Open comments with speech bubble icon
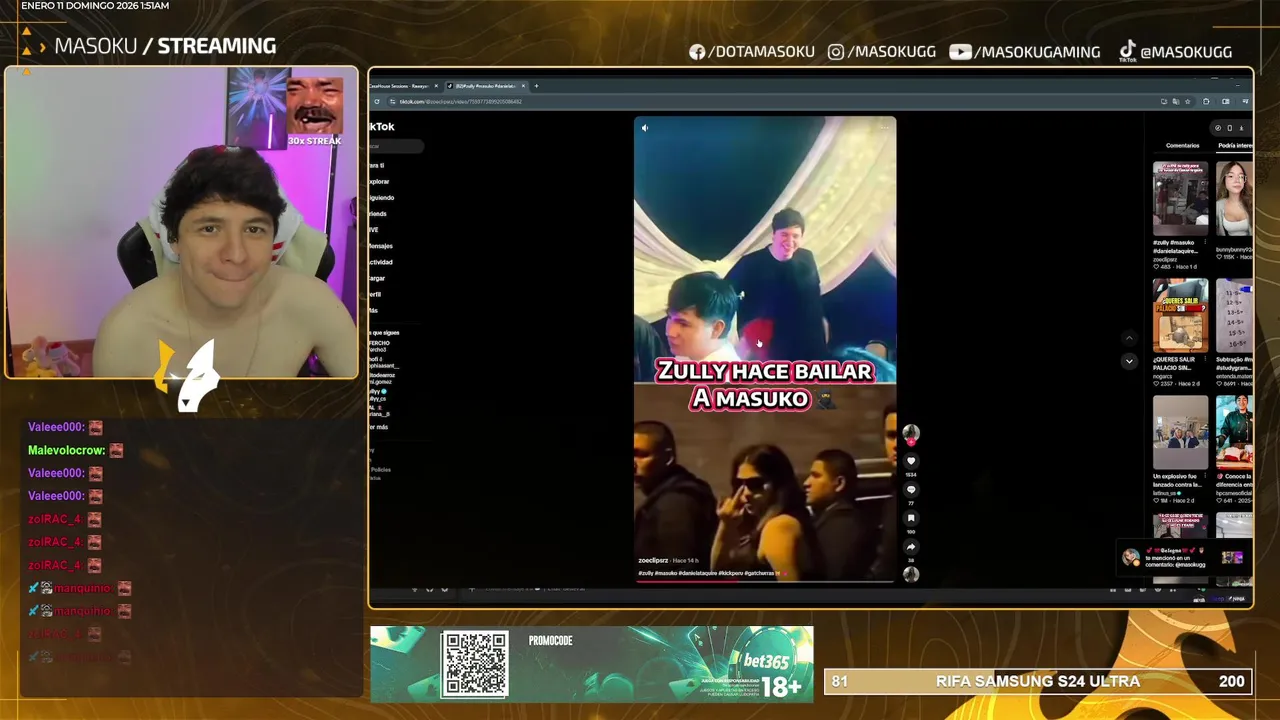Viewport: 1280px width, 720px height. point(911,490)
